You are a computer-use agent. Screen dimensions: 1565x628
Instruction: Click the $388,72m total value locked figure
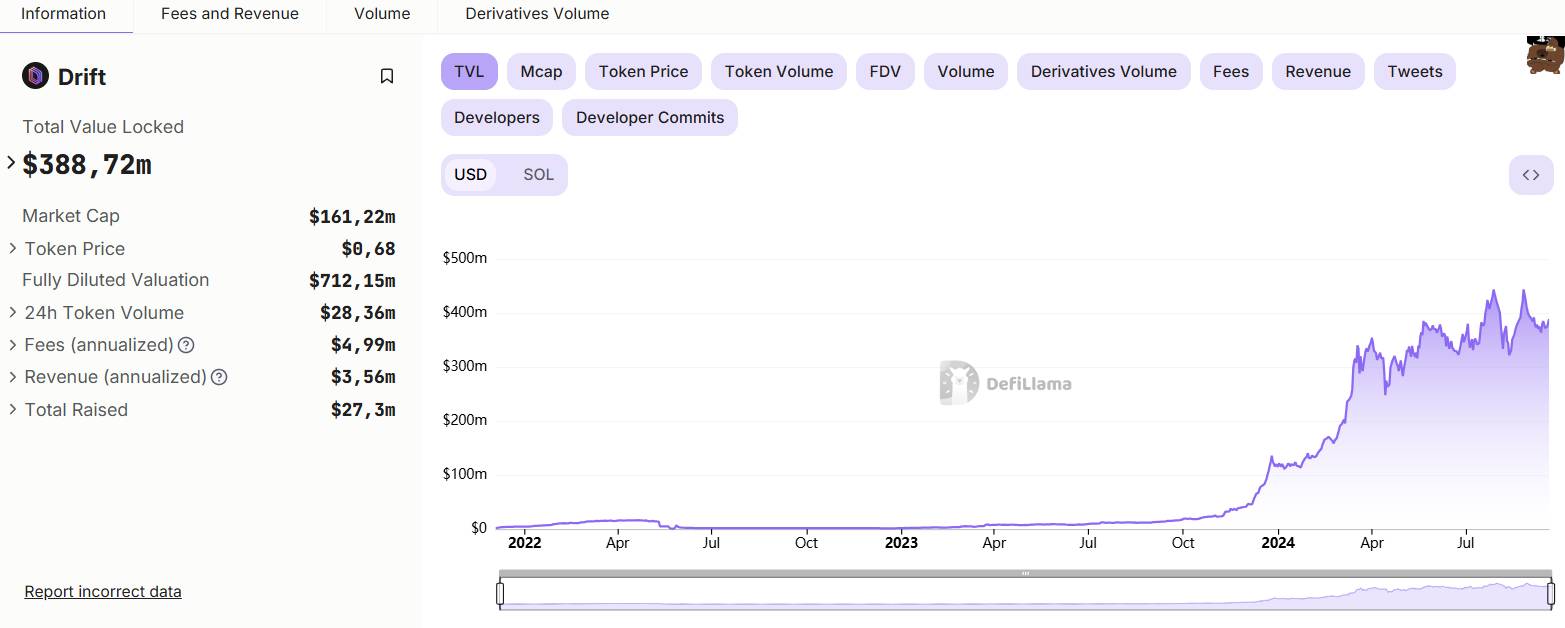click(x=87, y=164)
